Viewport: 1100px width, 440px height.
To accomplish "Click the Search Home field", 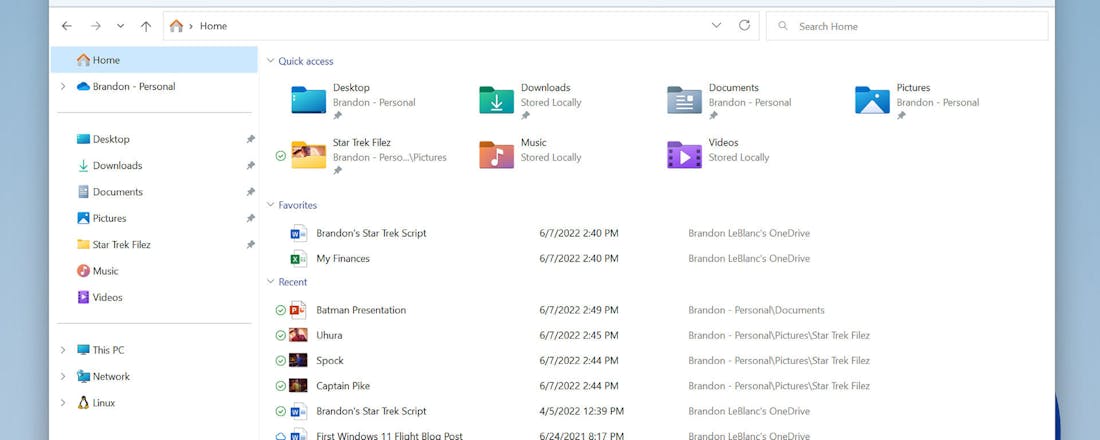I will [x=907, y=26].
